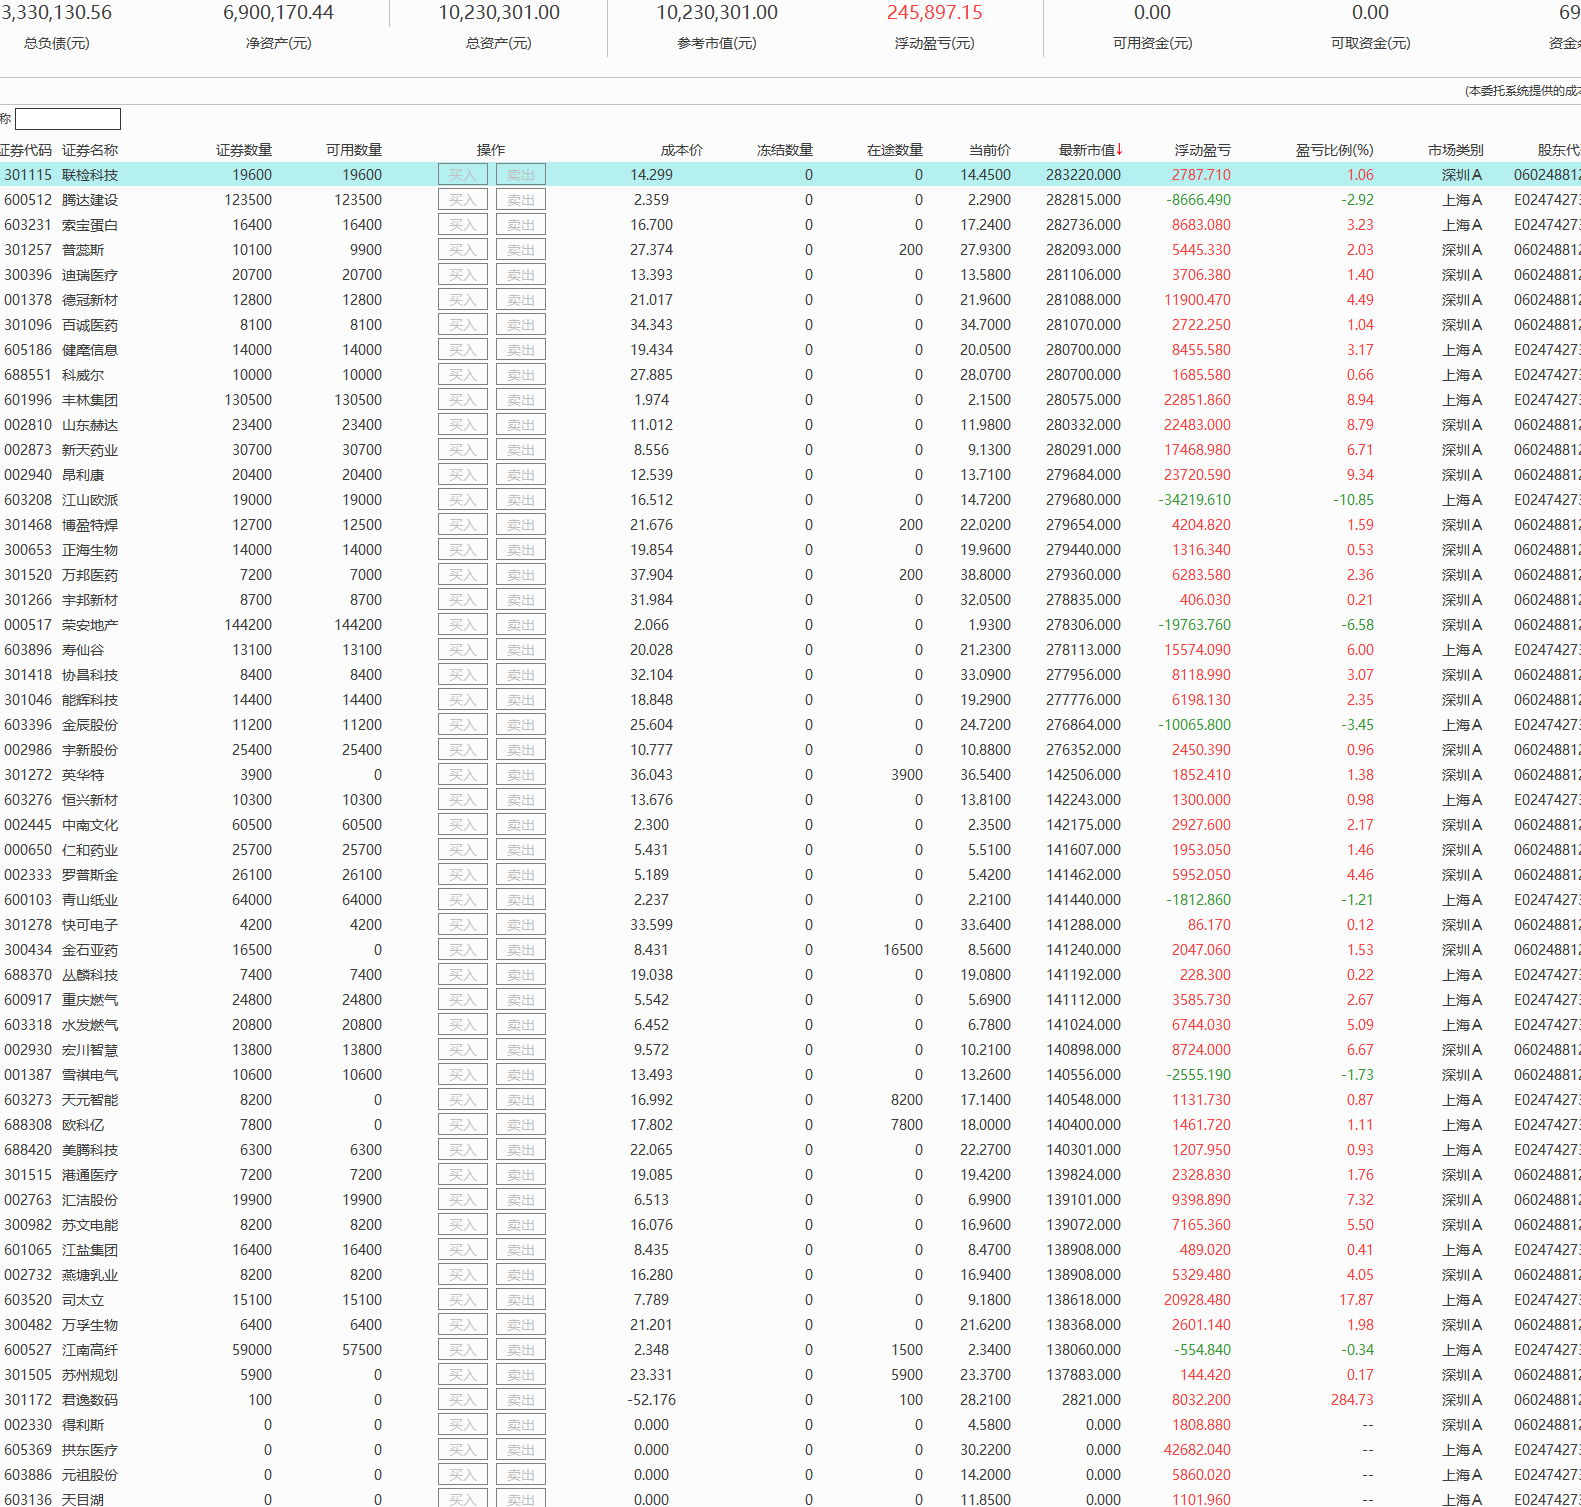
Task: Sell 索宝蛋白 using its 卖出 button
Action: [x=521, y=225]
